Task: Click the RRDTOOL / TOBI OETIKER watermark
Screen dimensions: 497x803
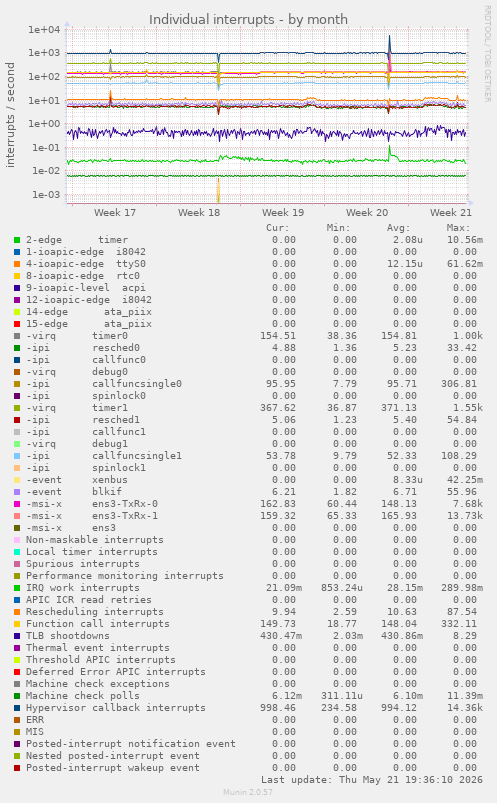Action: point(487,53)
